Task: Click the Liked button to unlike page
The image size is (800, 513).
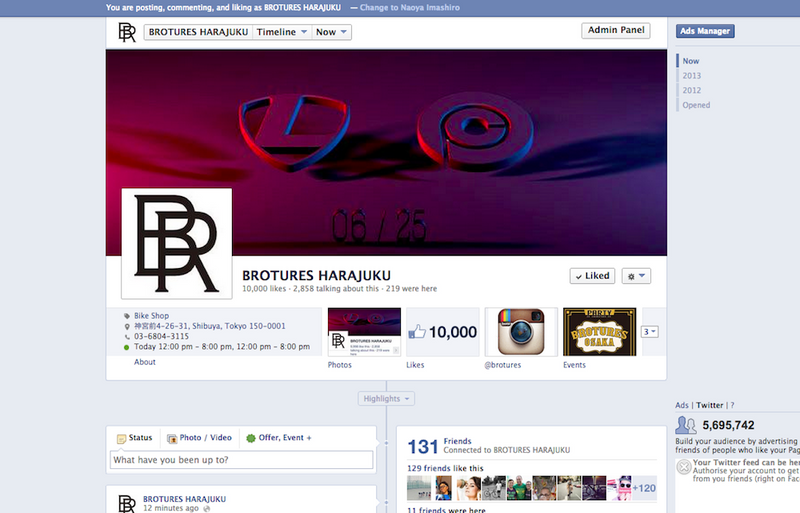Action: click(592, 276)
